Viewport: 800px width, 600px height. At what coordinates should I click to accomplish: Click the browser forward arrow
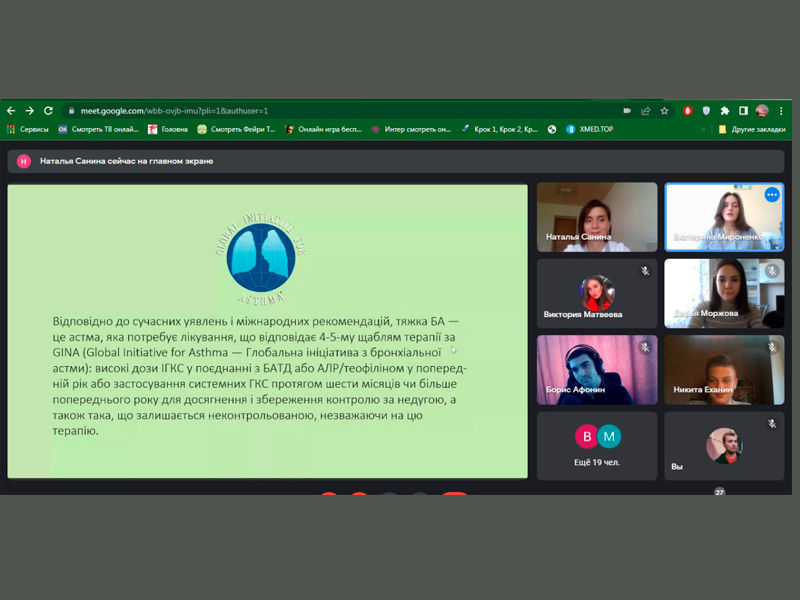click(x=29, y=111)
